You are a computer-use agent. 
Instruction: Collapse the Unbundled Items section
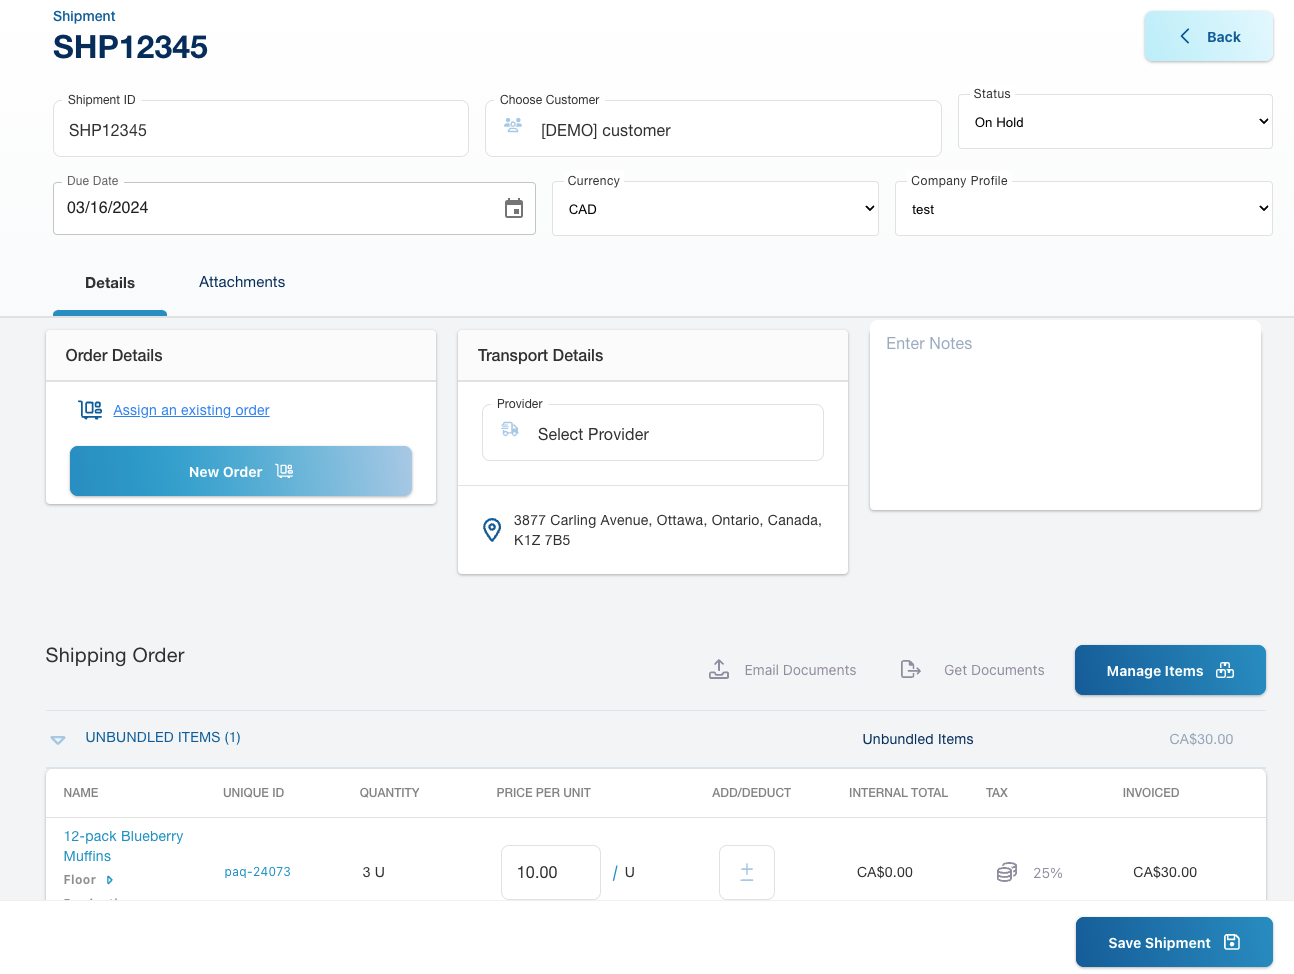(x=58, y=739)
